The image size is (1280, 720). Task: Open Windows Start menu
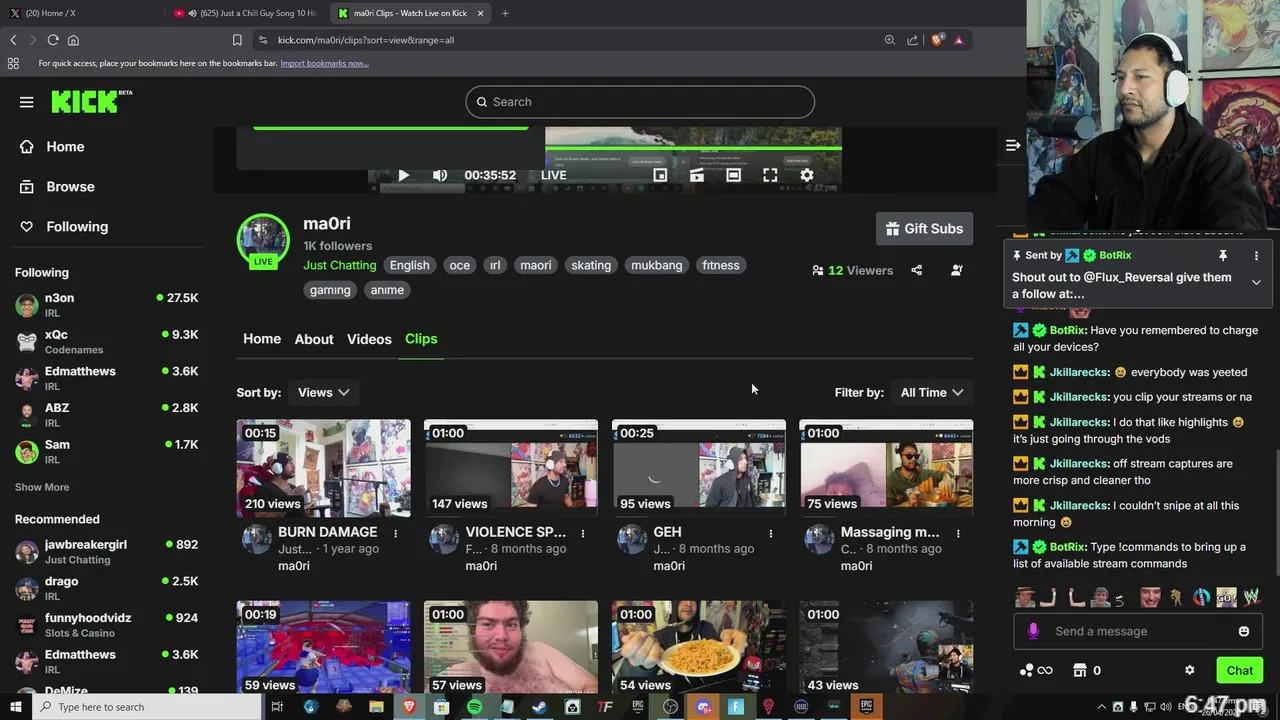point(15,707)
